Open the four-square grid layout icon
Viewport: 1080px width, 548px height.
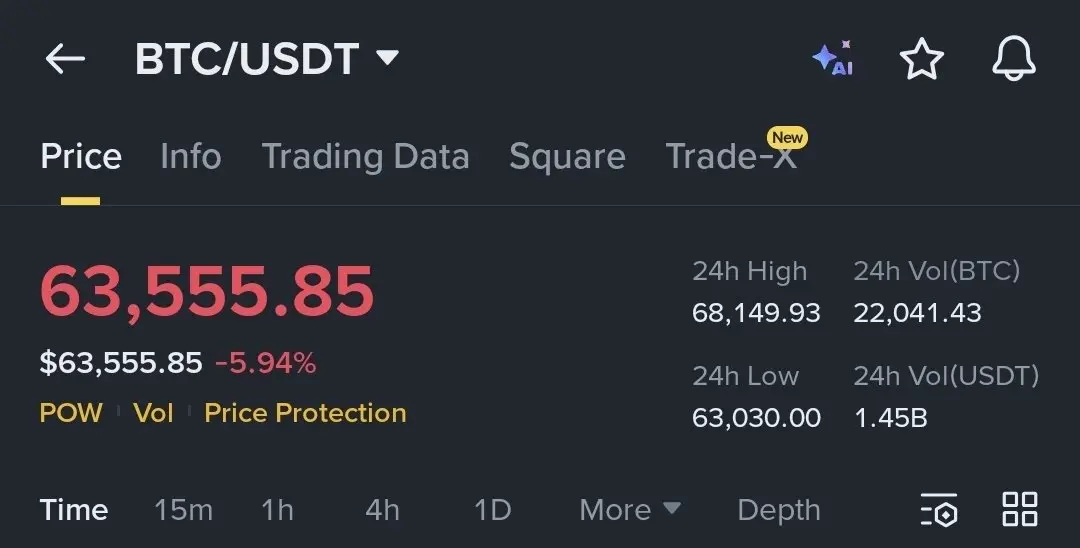pos(1019,509)
